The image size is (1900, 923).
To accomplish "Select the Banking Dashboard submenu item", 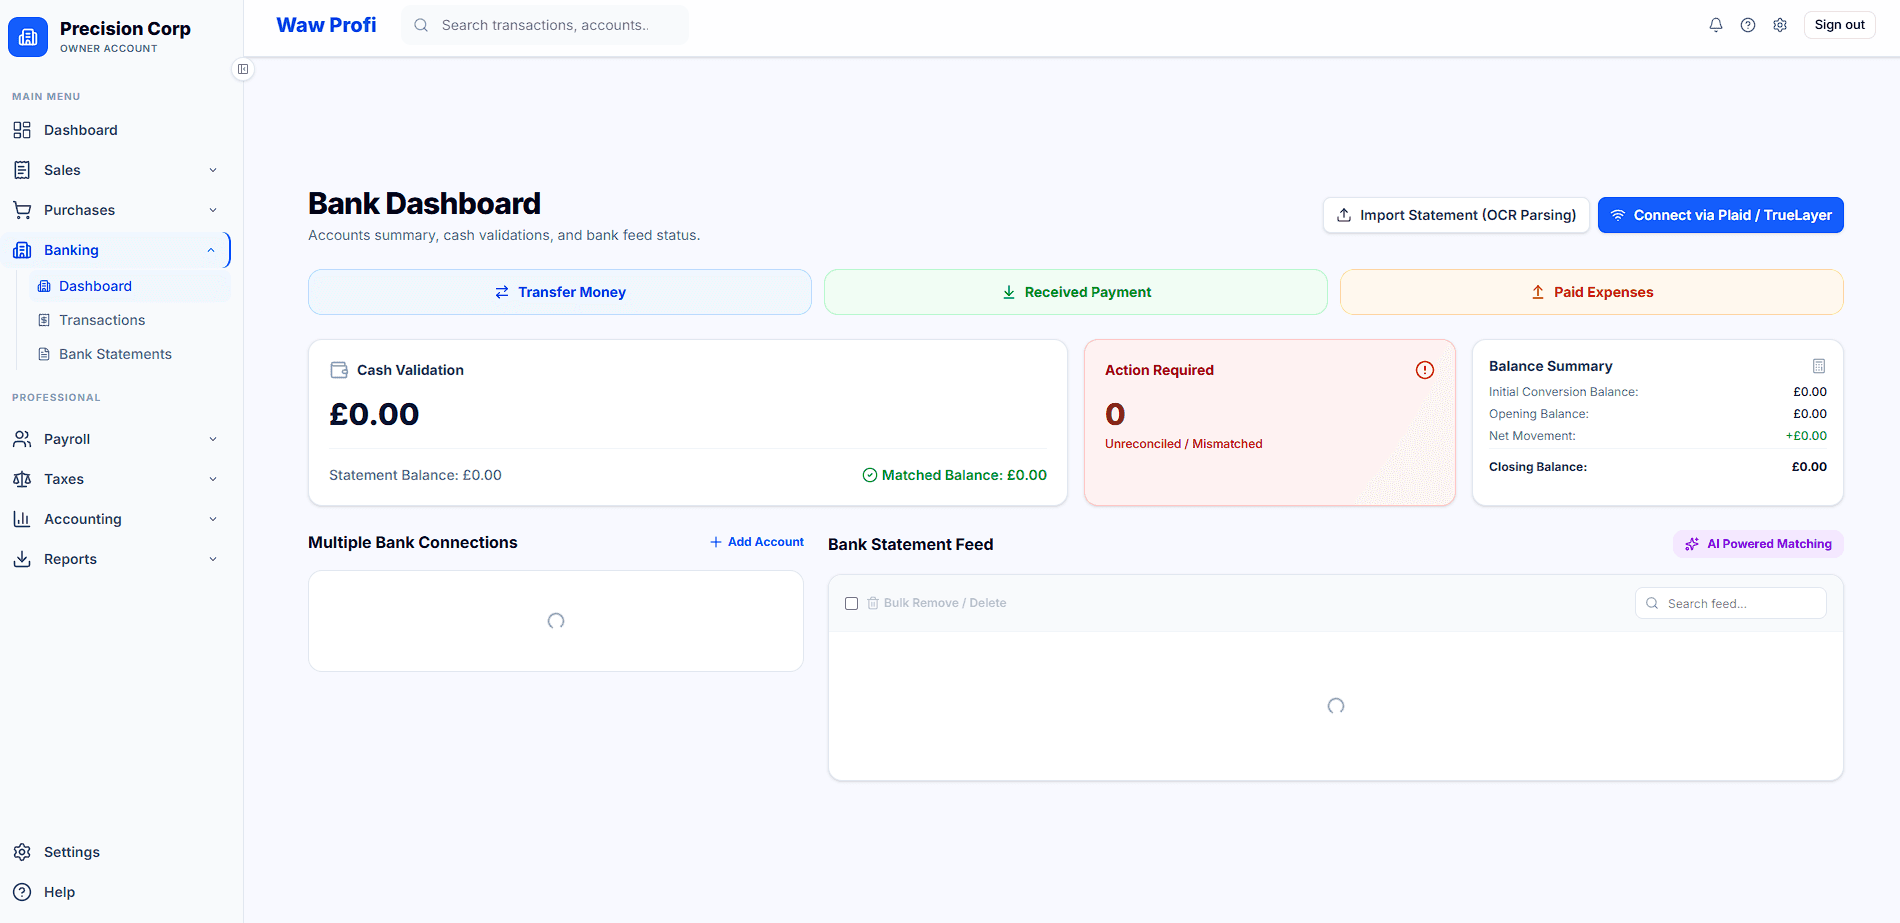I will pyautogui.click(x=130, y=286).
